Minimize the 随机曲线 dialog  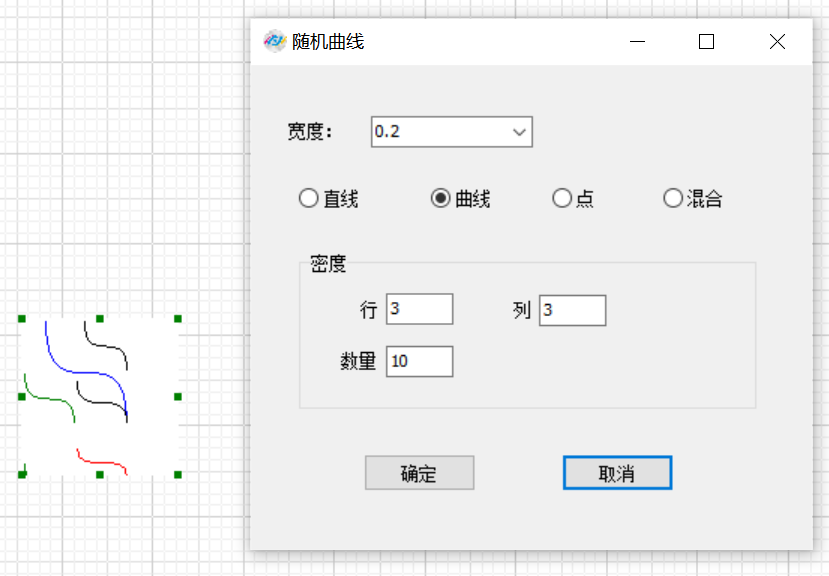(638, 41)
